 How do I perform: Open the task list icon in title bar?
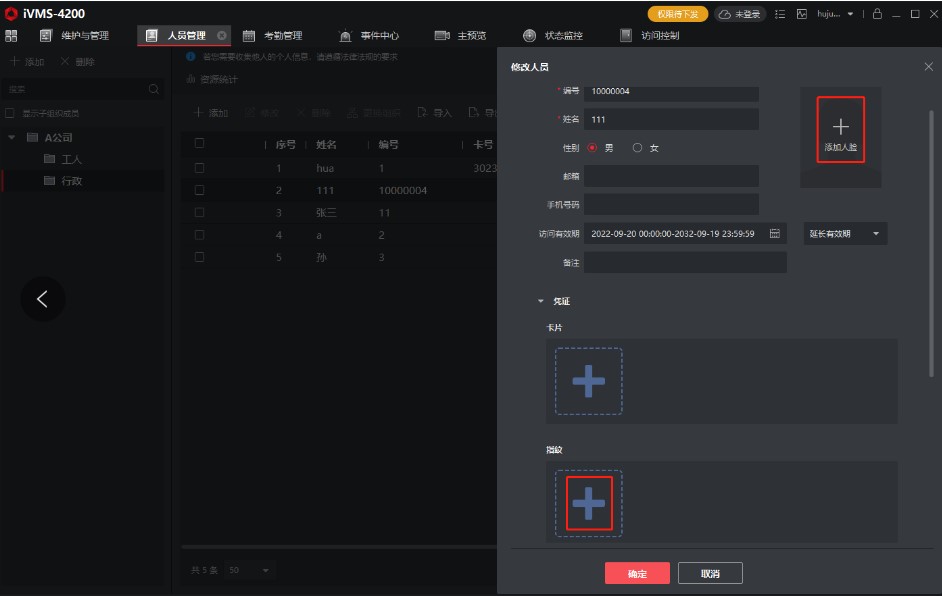coord(780,14)
